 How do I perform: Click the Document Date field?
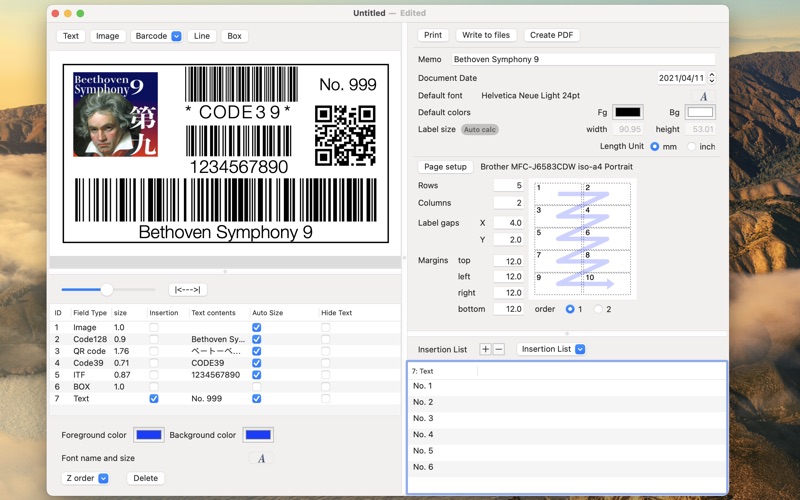(x=681, y=78)
